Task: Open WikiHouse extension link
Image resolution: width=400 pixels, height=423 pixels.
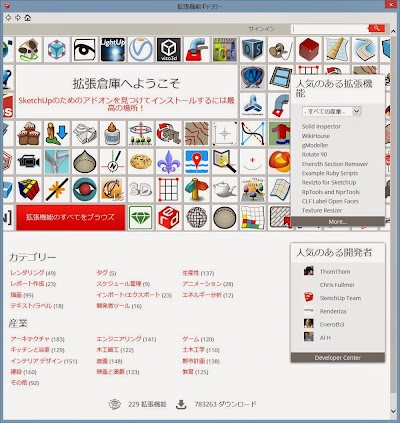Action: click(316, 136)
